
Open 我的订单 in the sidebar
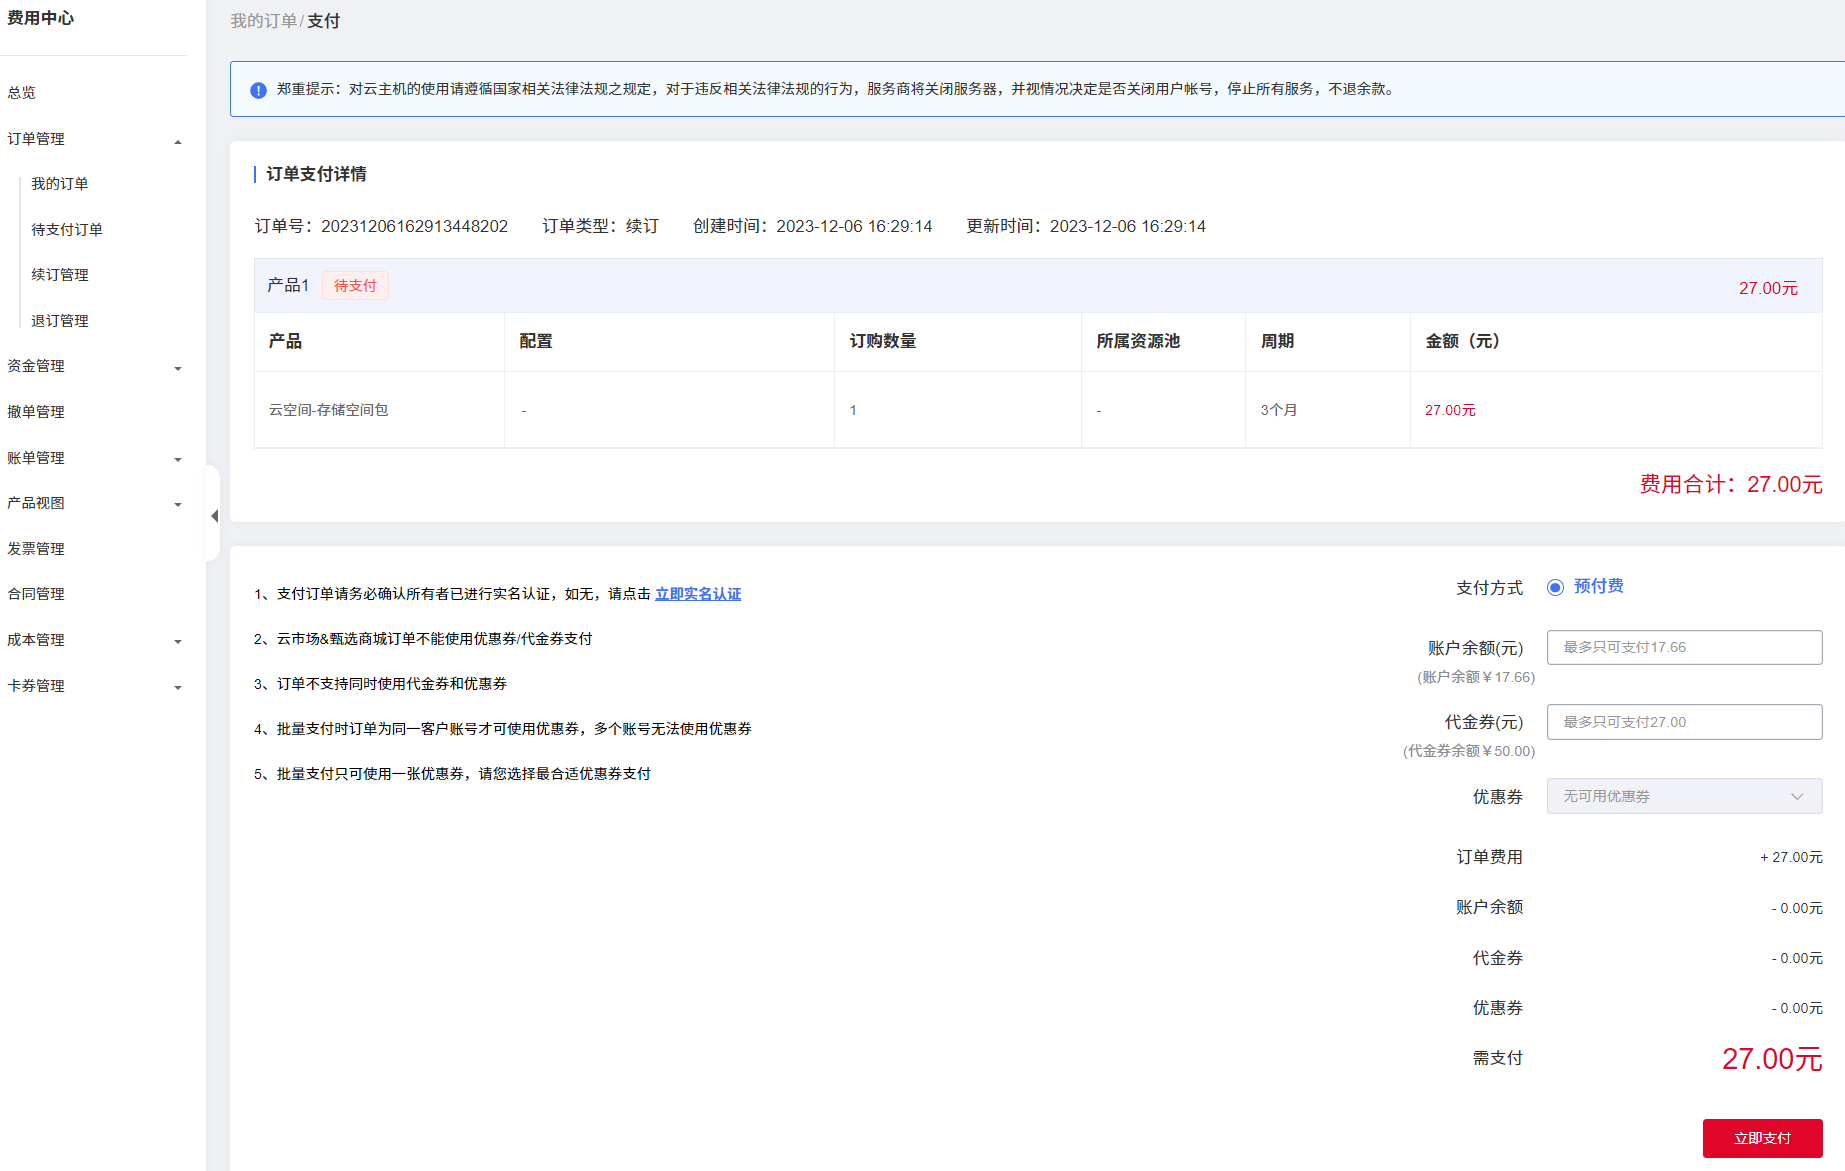pyautogui.click(x=60, y=184)
